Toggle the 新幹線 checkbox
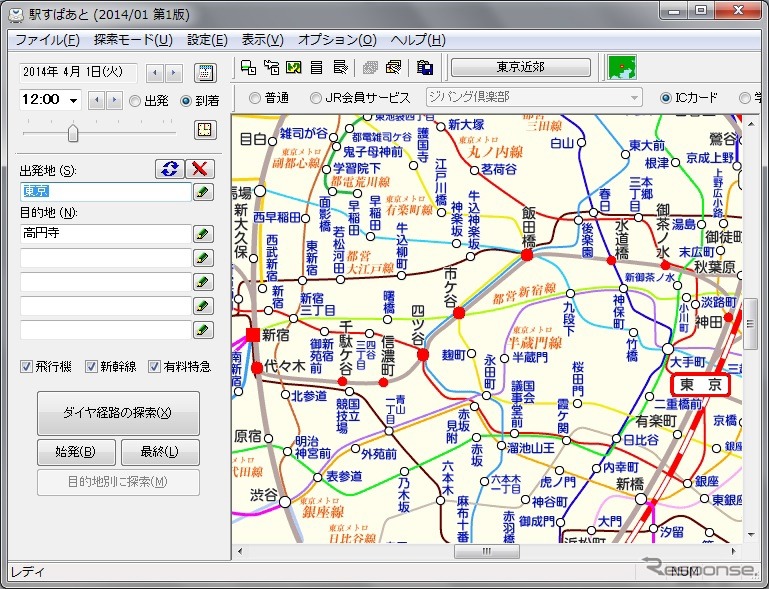769x589 pixels. (92, 367)
